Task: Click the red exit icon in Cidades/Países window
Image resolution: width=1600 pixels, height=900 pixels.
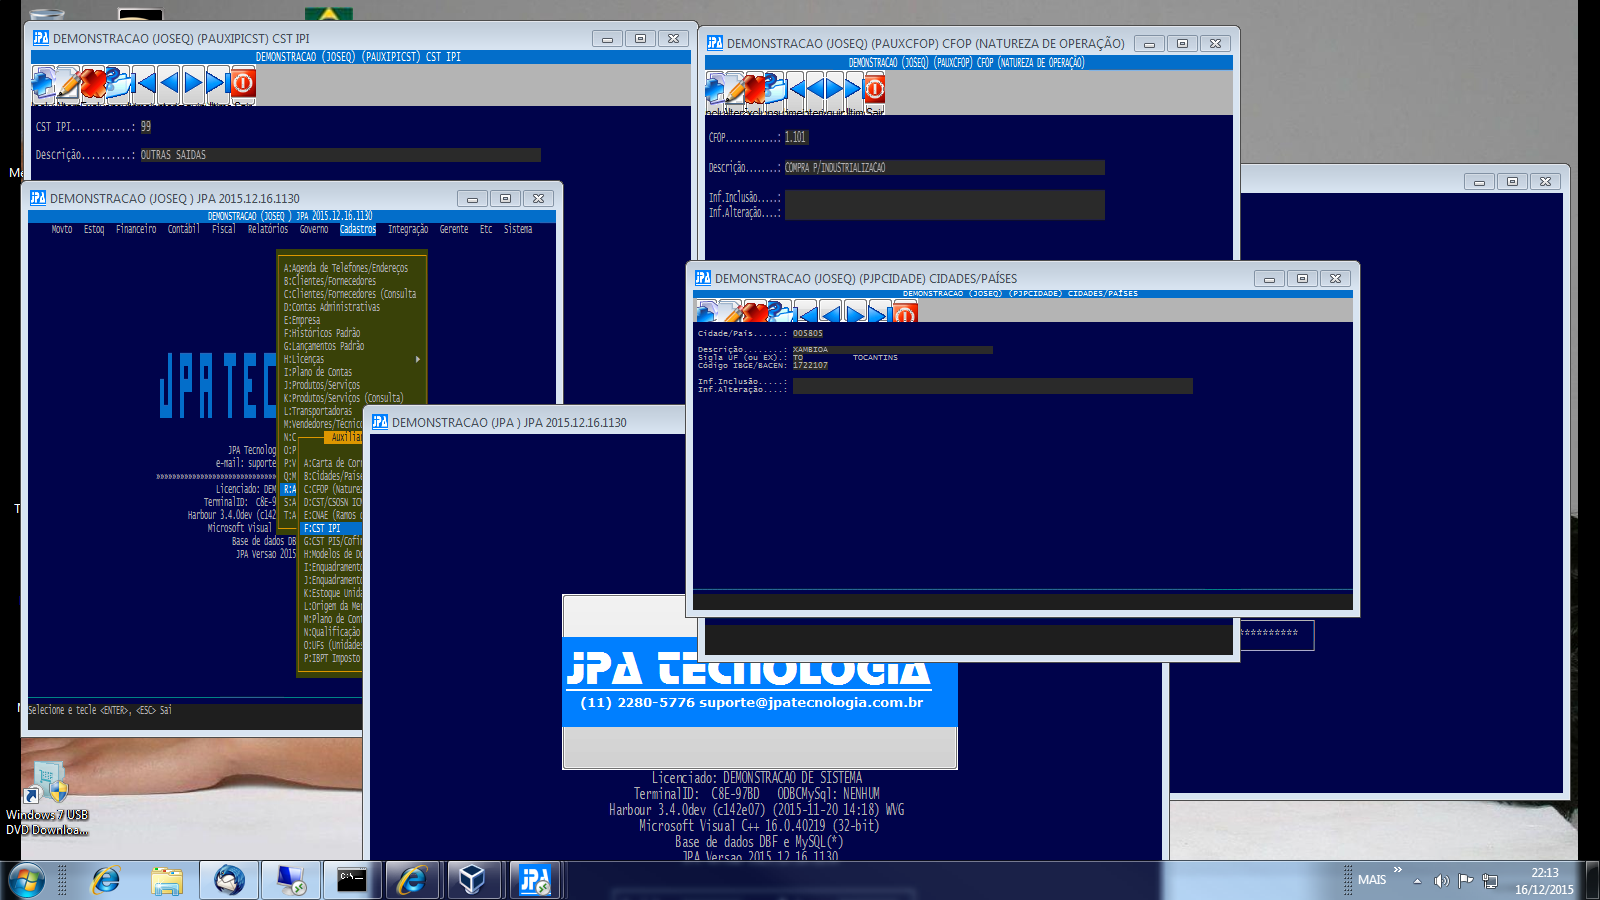Action: point(905,314)
